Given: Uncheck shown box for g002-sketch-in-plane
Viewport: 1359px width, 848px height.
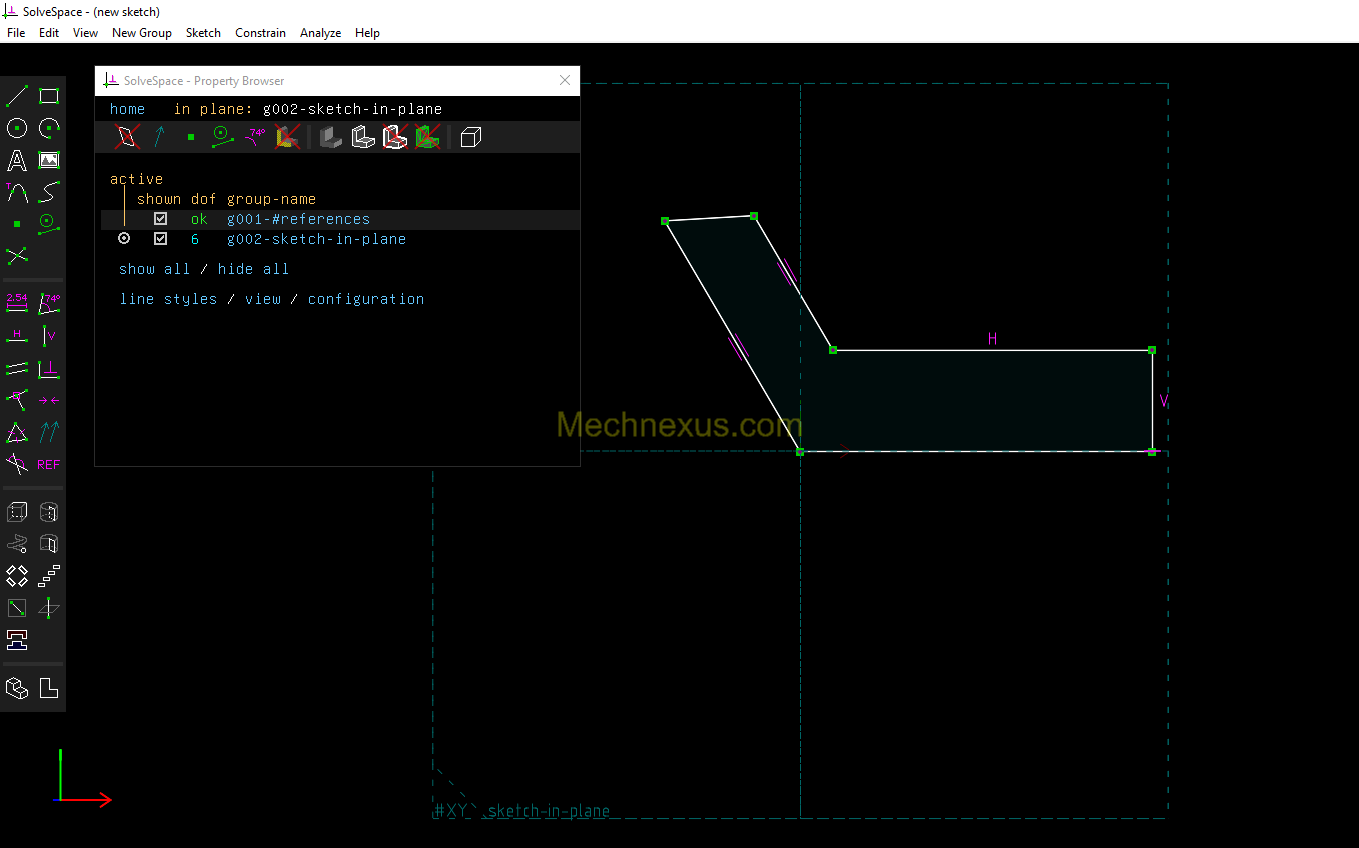Looking at the screenshot, I should pos(160,239).
